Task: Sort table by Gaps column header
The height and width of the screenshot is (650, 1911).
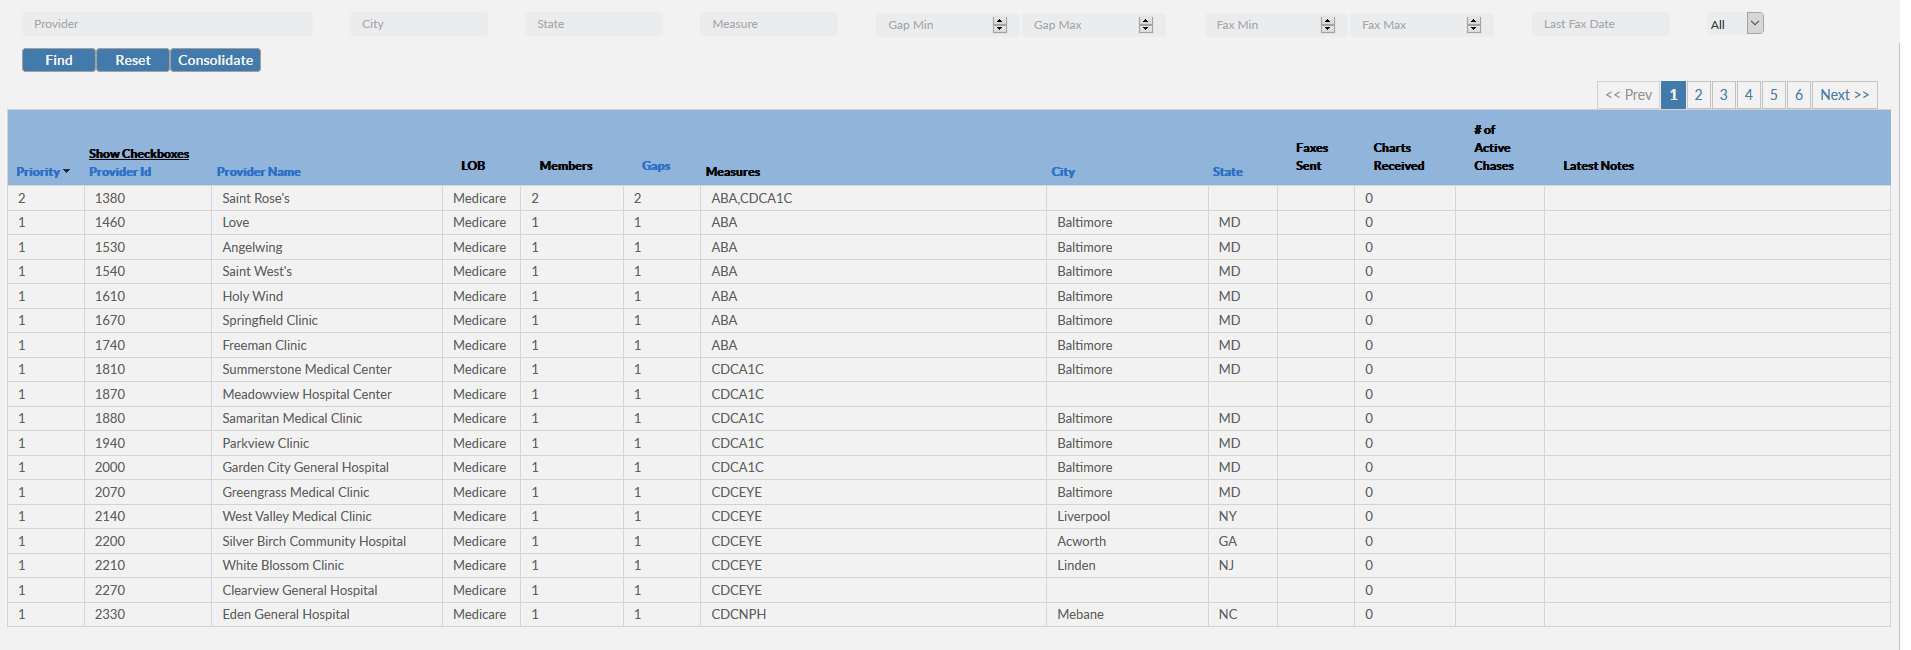Action: pyautogui.click(x=656, y=166)
